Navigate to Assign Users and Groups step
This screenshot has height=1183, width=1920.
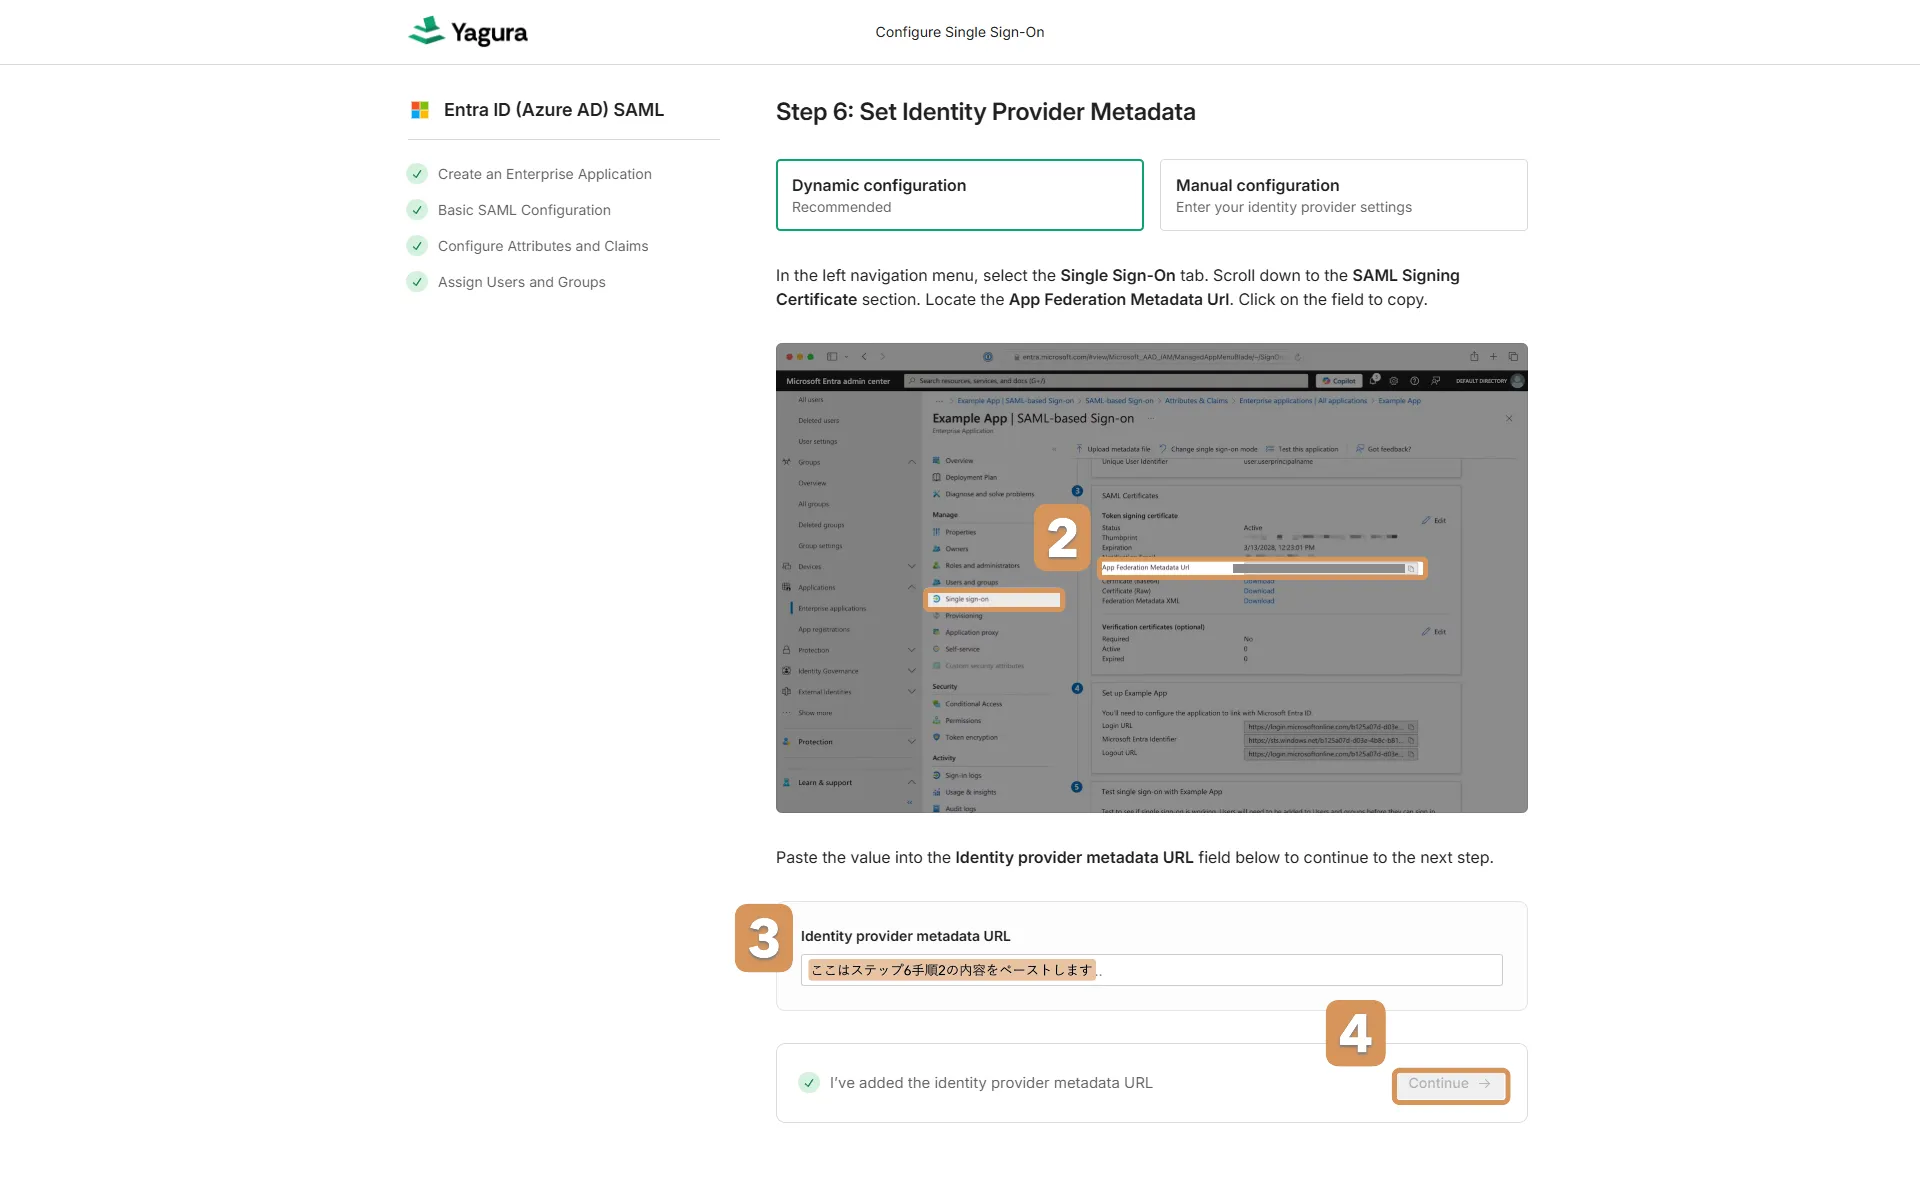tap(521, 282)
